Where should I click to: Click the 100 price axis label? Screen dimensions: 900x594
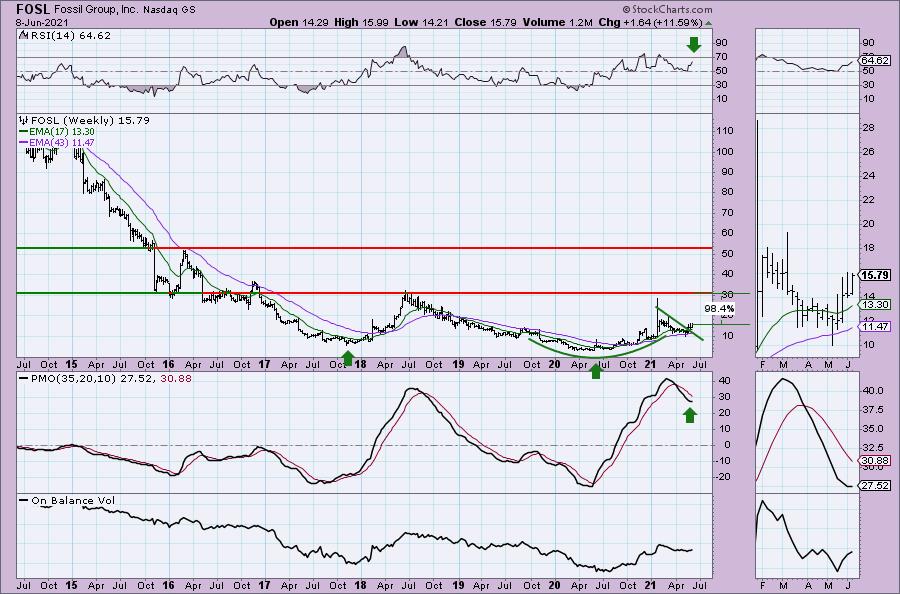725,152
